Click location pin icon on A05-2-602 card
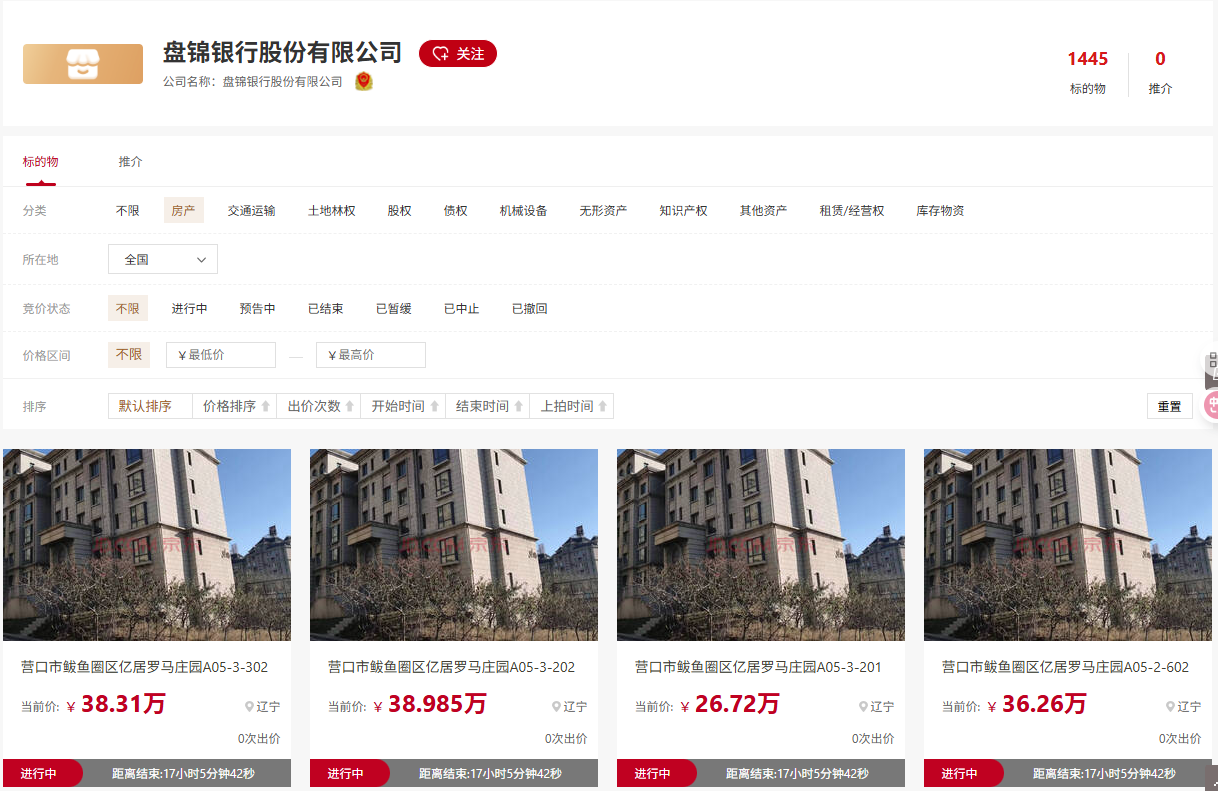1218x791 pixels. click(x=1171, y=706)
